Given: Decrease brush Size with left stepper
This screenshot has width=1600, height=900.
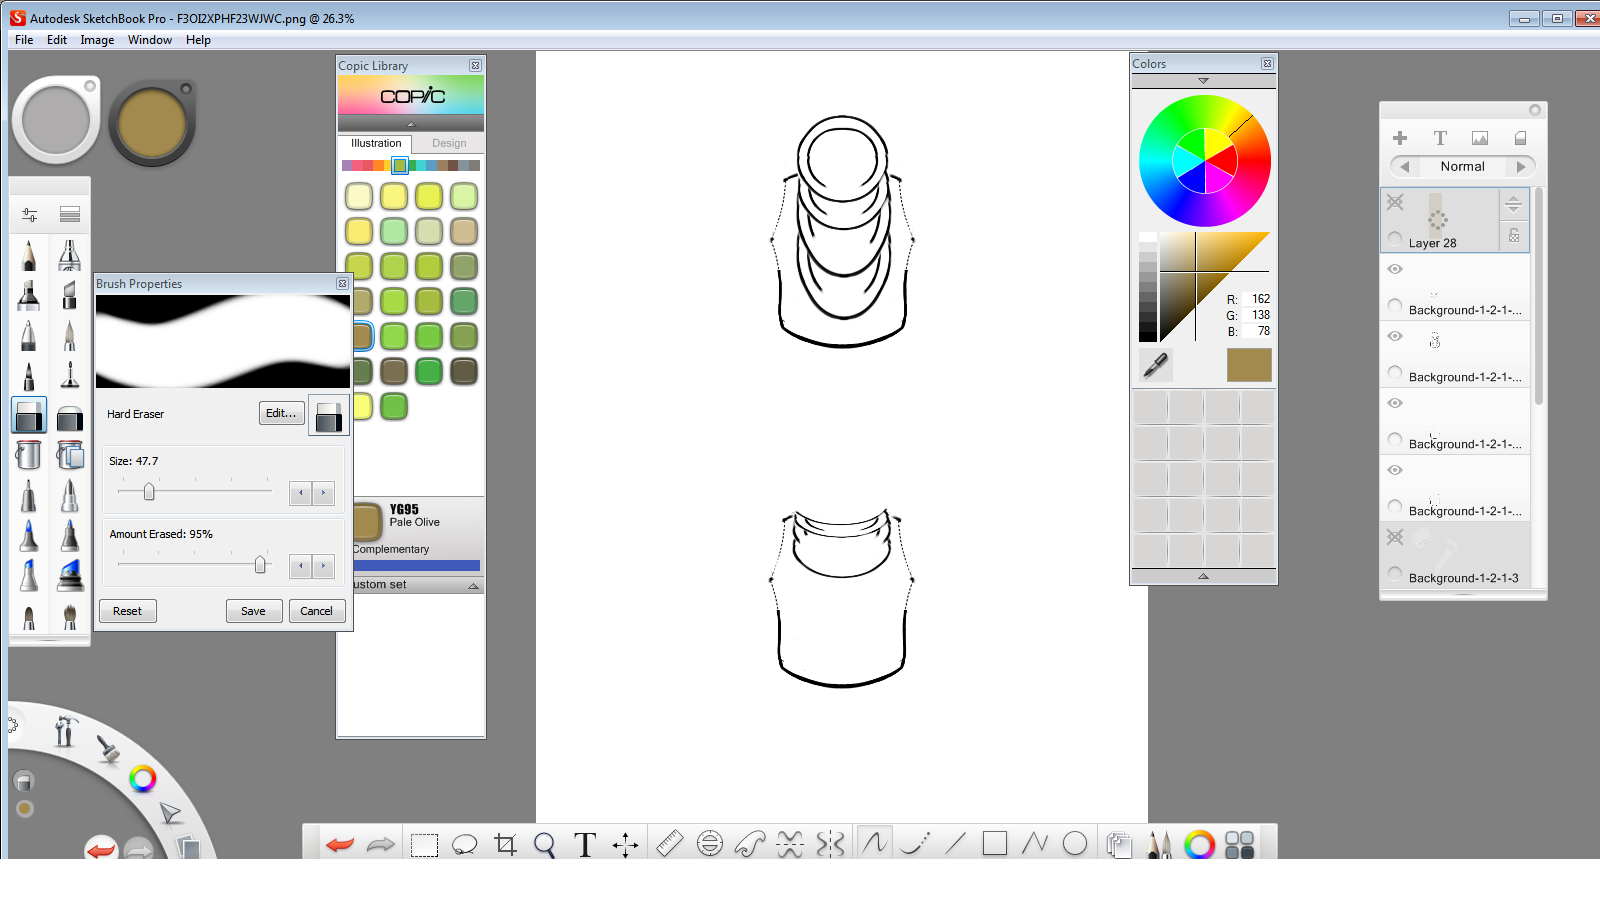Looking at the screenshot, I should [301, 493].
